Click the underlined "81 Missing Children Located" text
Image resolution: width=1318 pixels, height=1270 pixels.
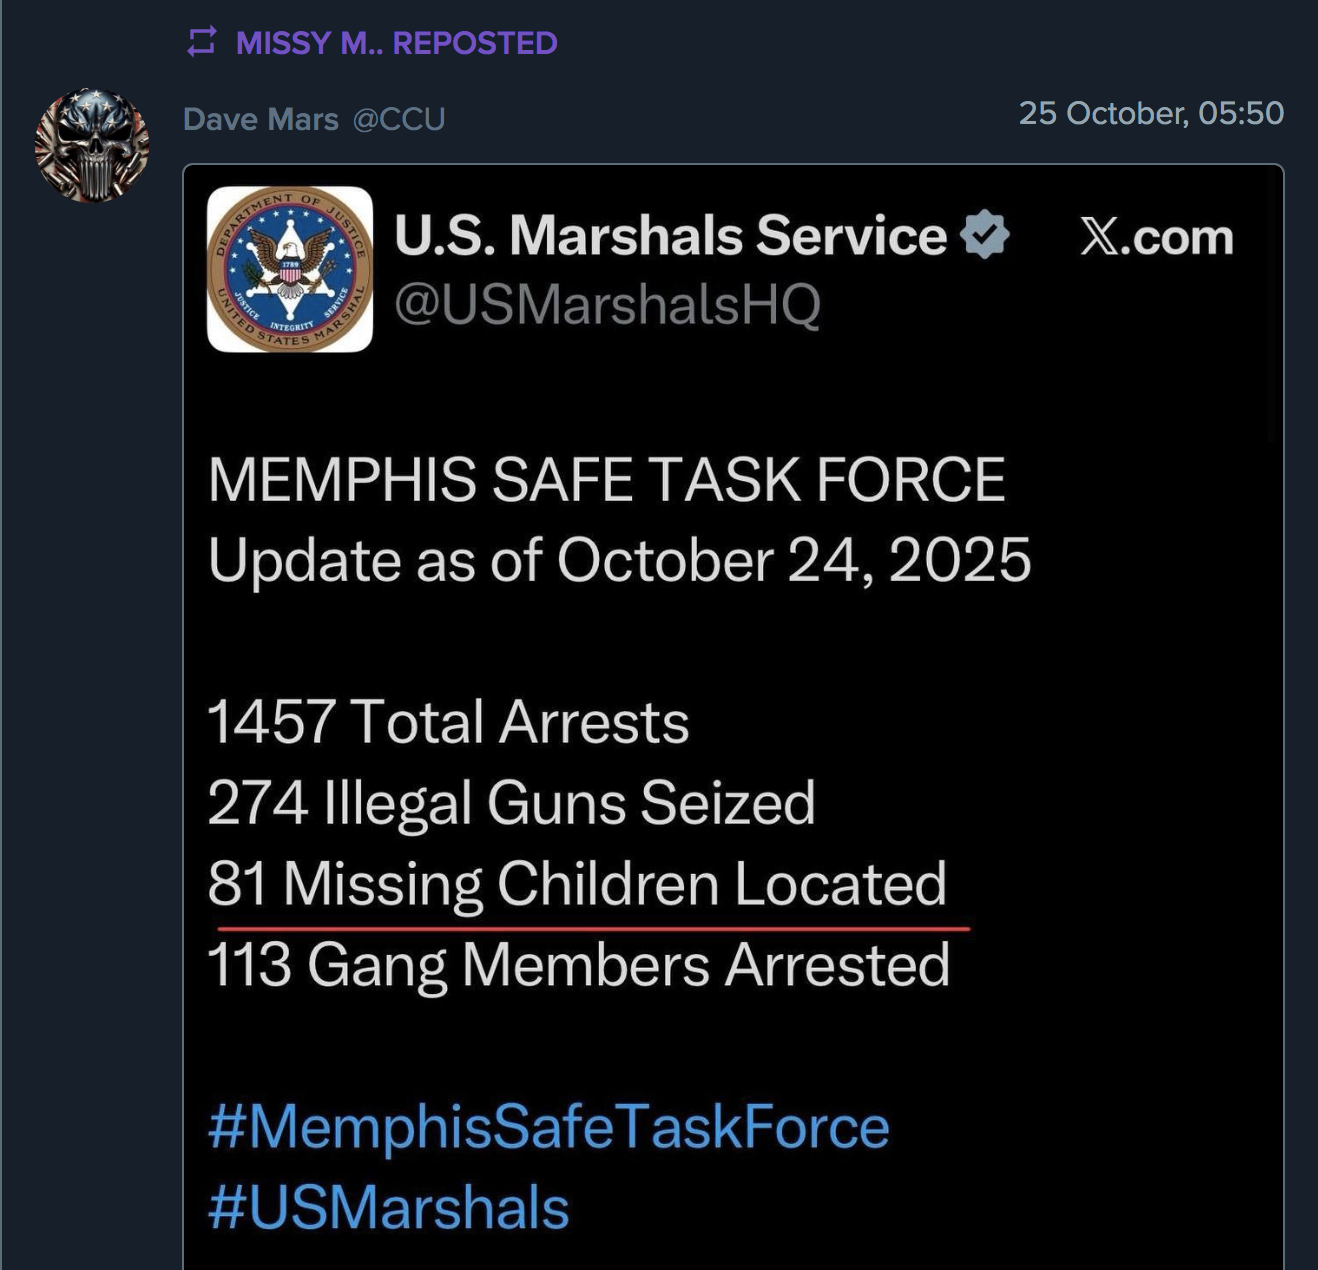pyautogui.click(x=577, y=884)
